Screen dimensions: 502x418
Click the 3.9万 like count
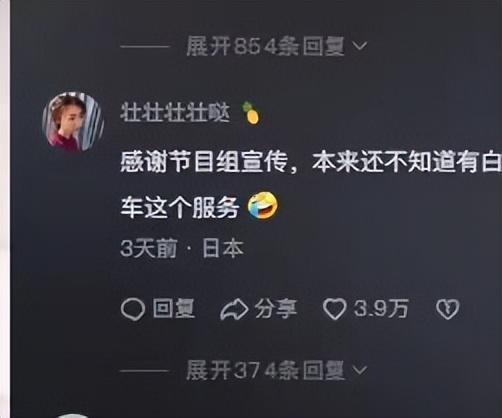pos(381,309)
